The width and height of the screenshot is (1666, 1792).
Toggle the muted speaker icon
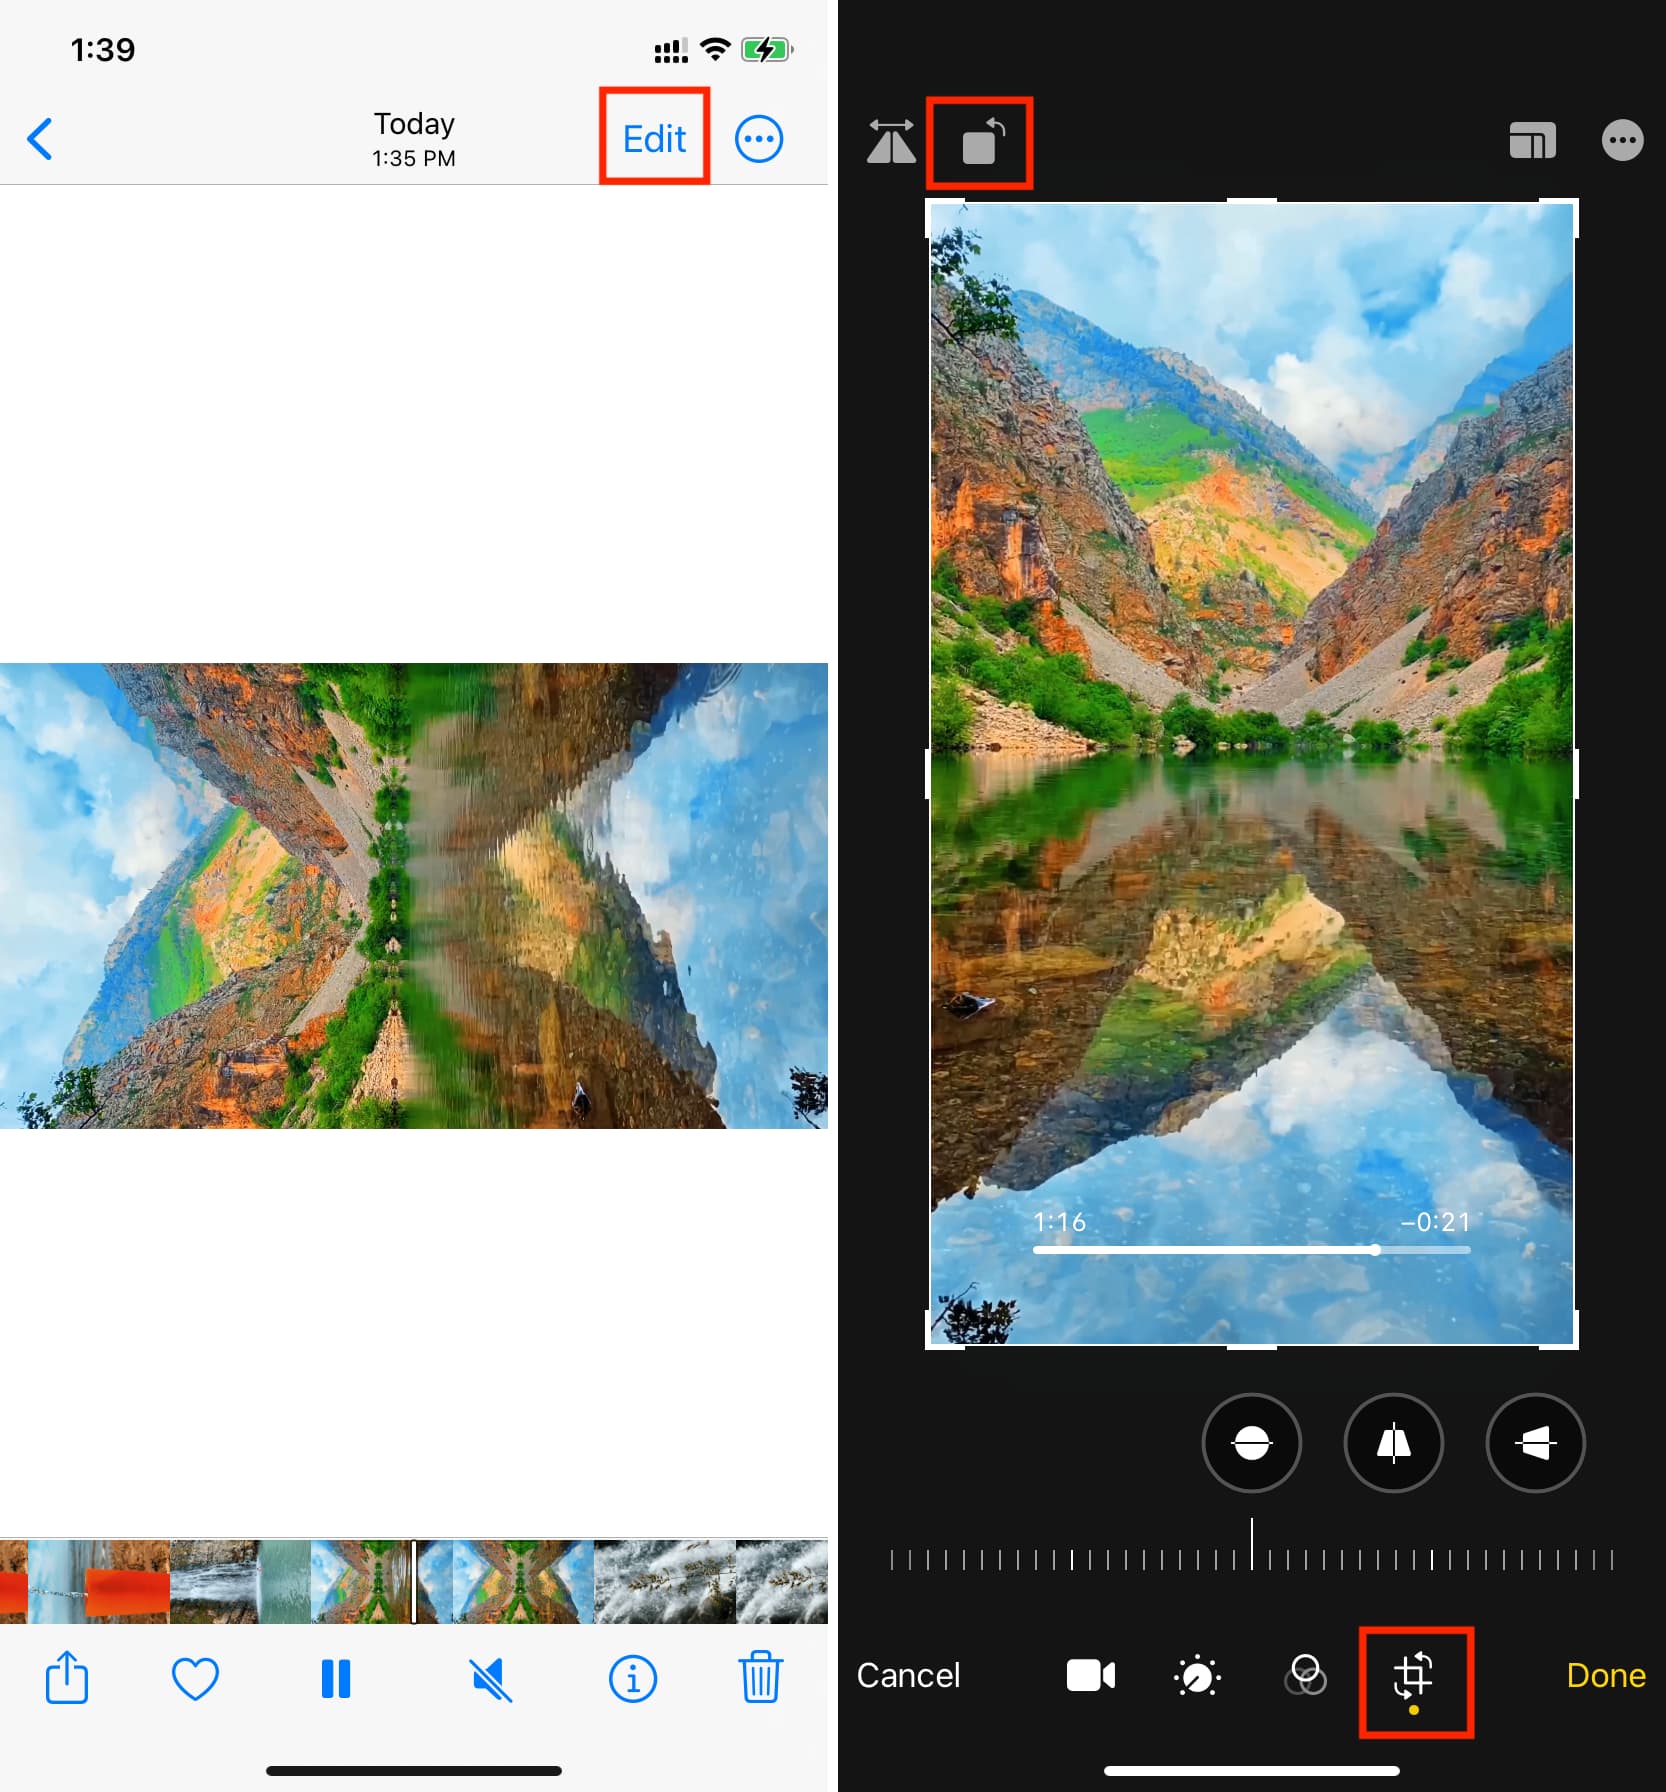point(491,1678)
